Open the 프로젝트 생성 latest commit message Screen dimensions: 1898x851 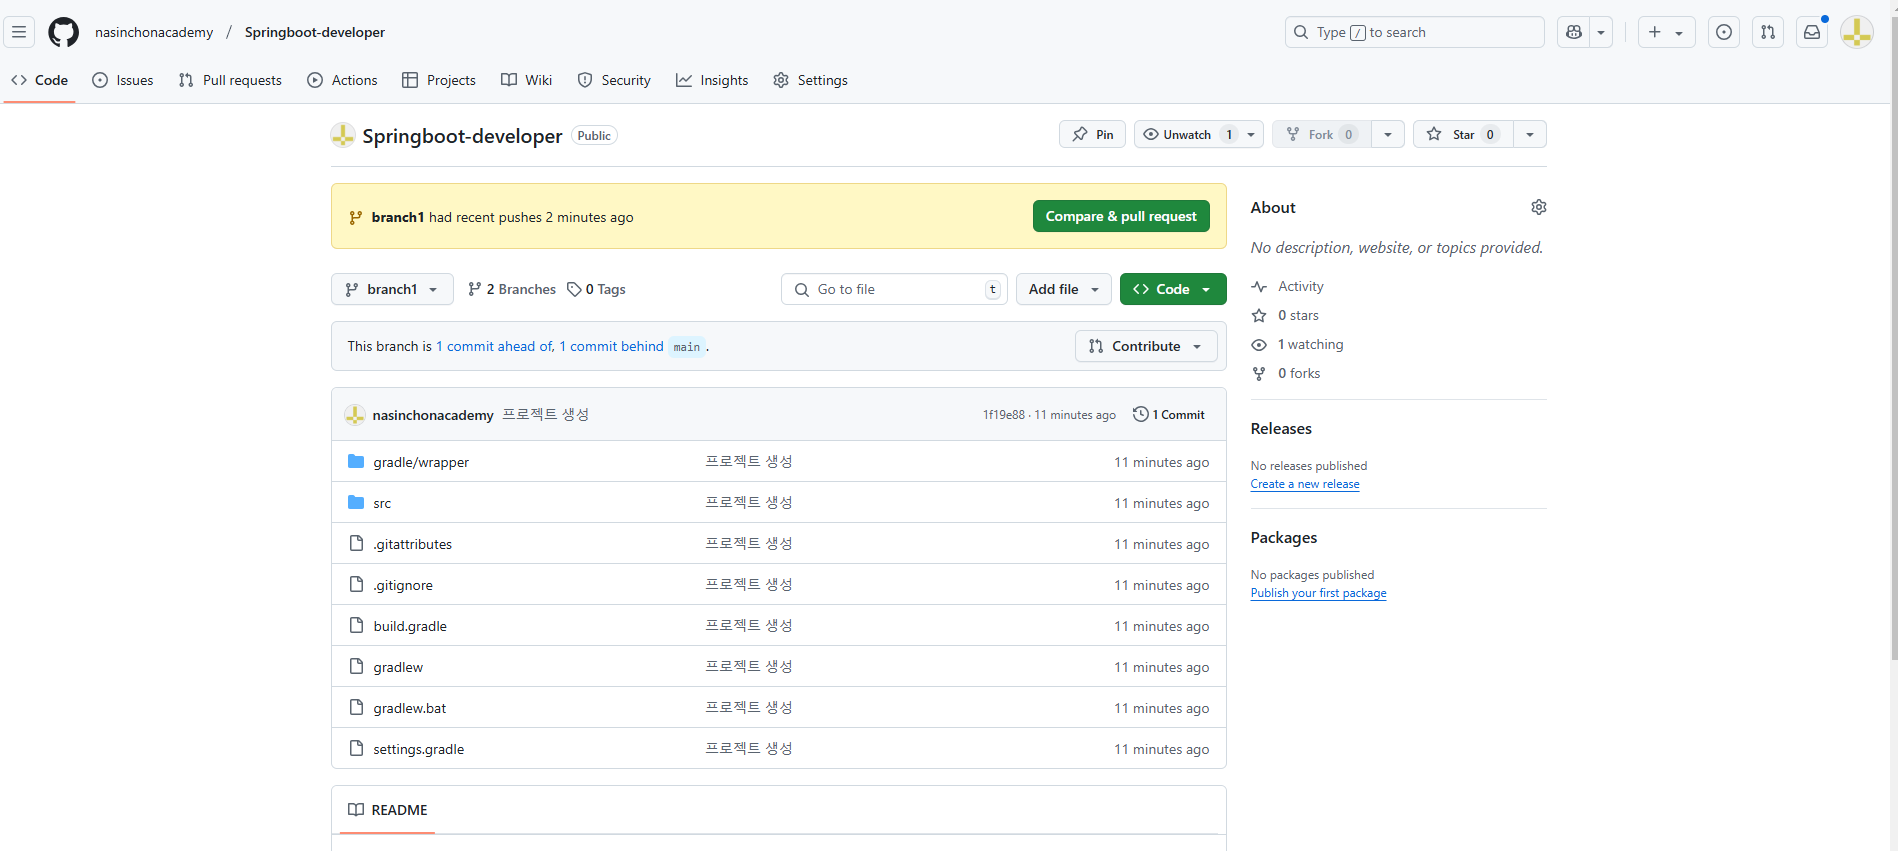tap(545, 414)
